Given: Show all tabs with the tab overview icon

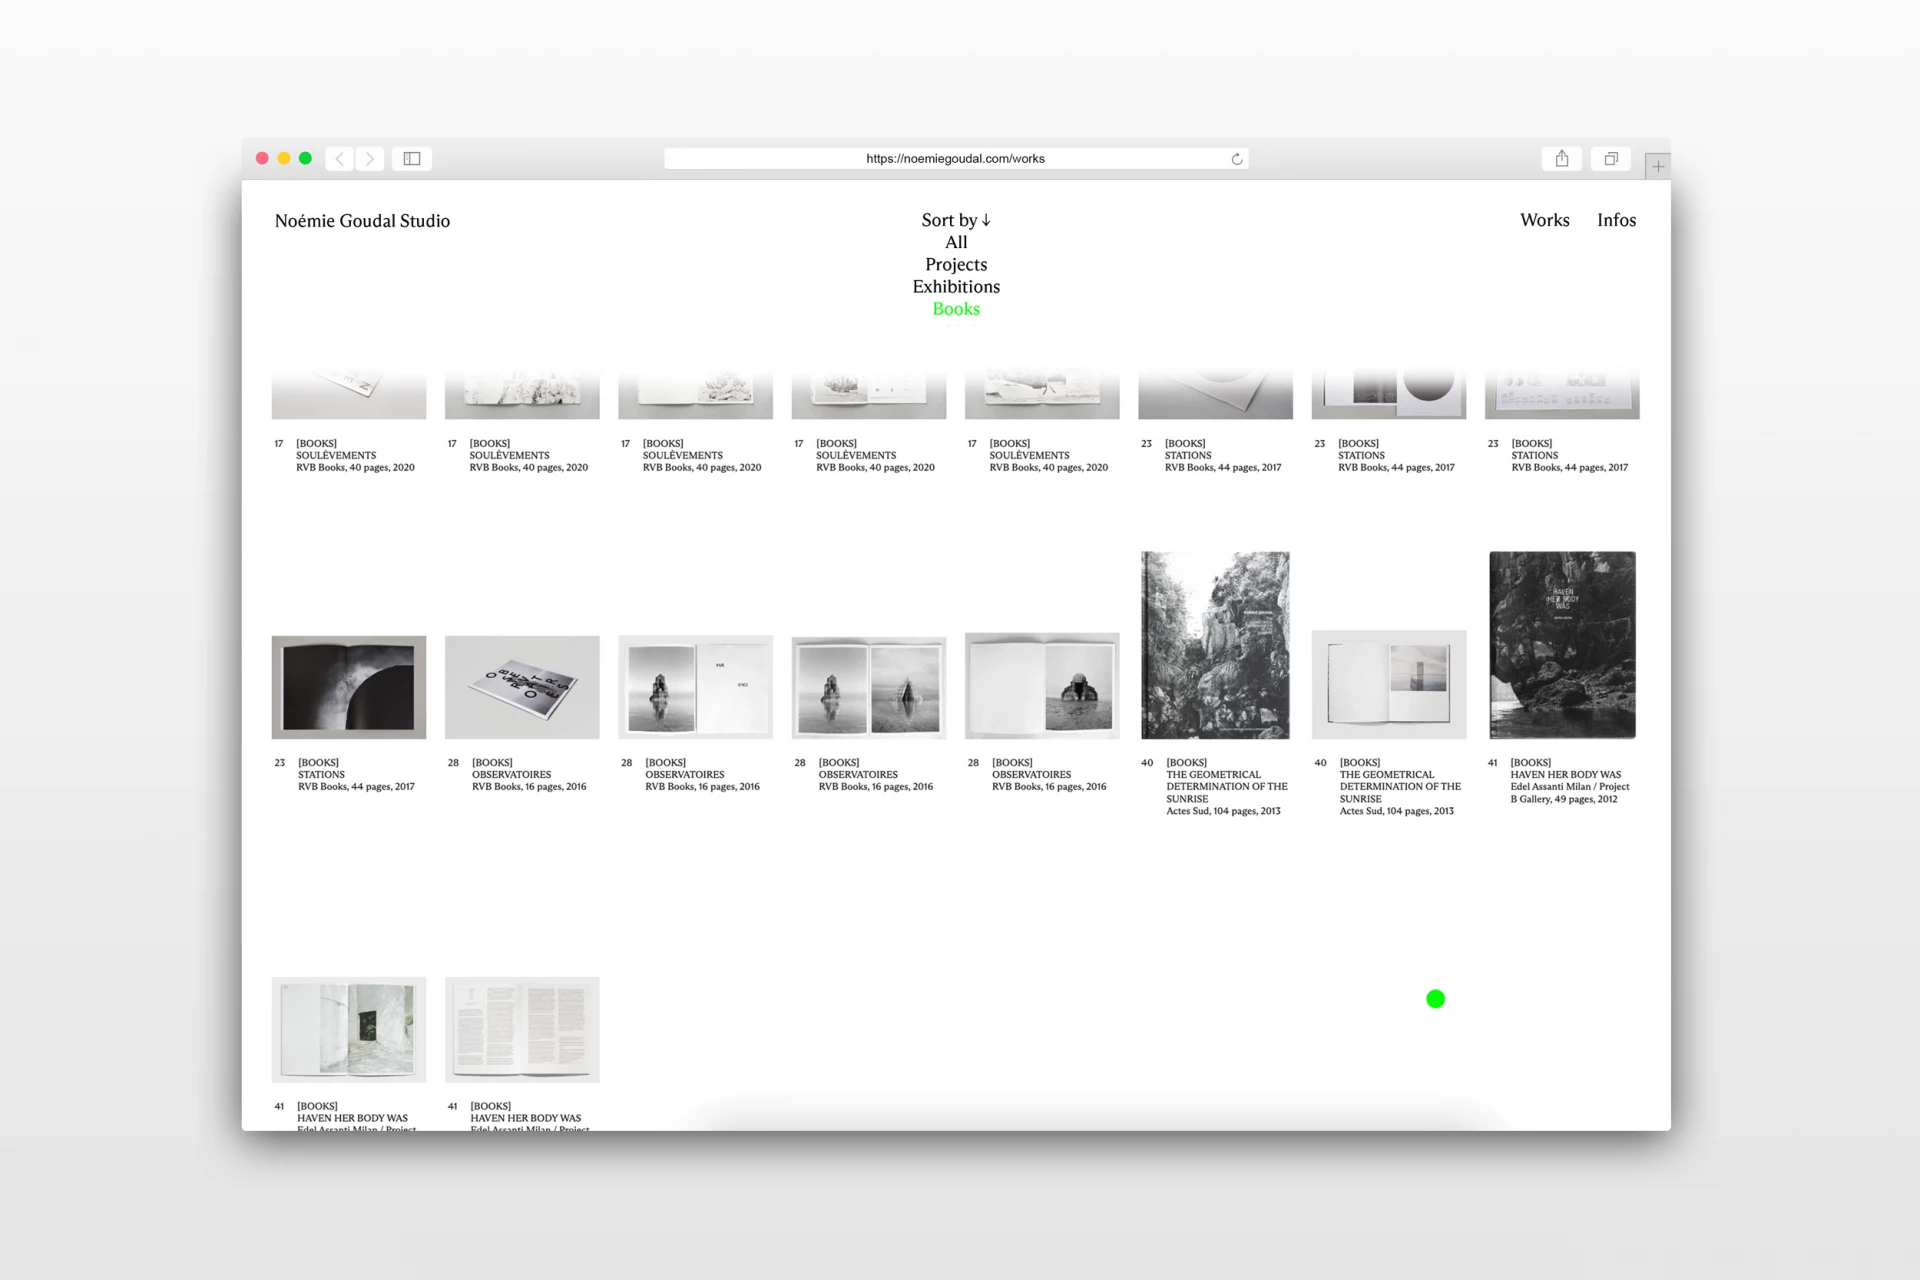Looking at the screenshot, I should [x=1611, y=158].
